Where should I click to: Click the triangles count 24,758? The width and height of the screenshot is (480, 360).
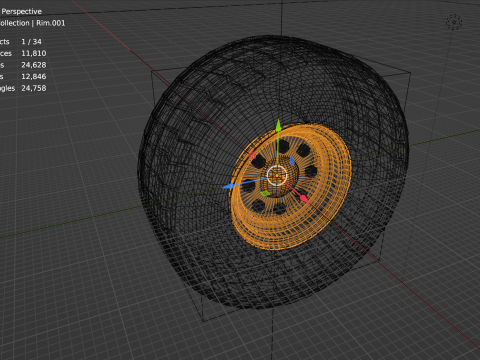click(x=34, y=88)
